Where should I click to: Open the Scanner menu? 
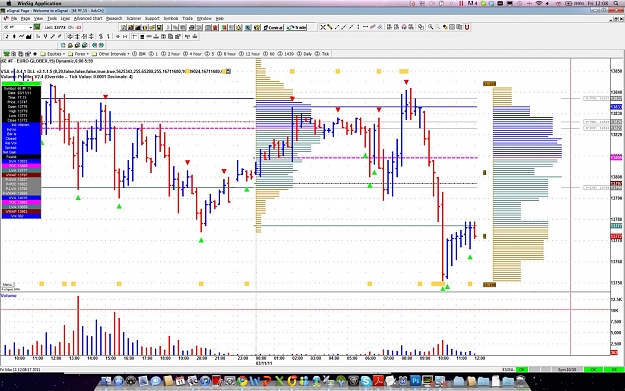134,18
